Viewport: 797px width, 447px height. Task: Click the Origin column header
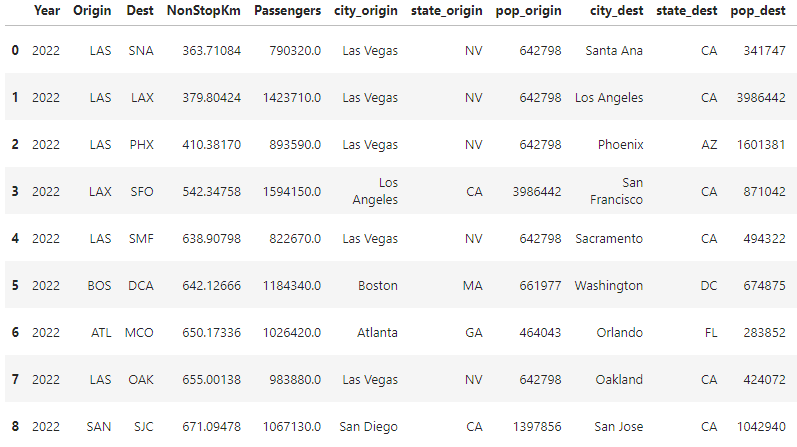92,11
